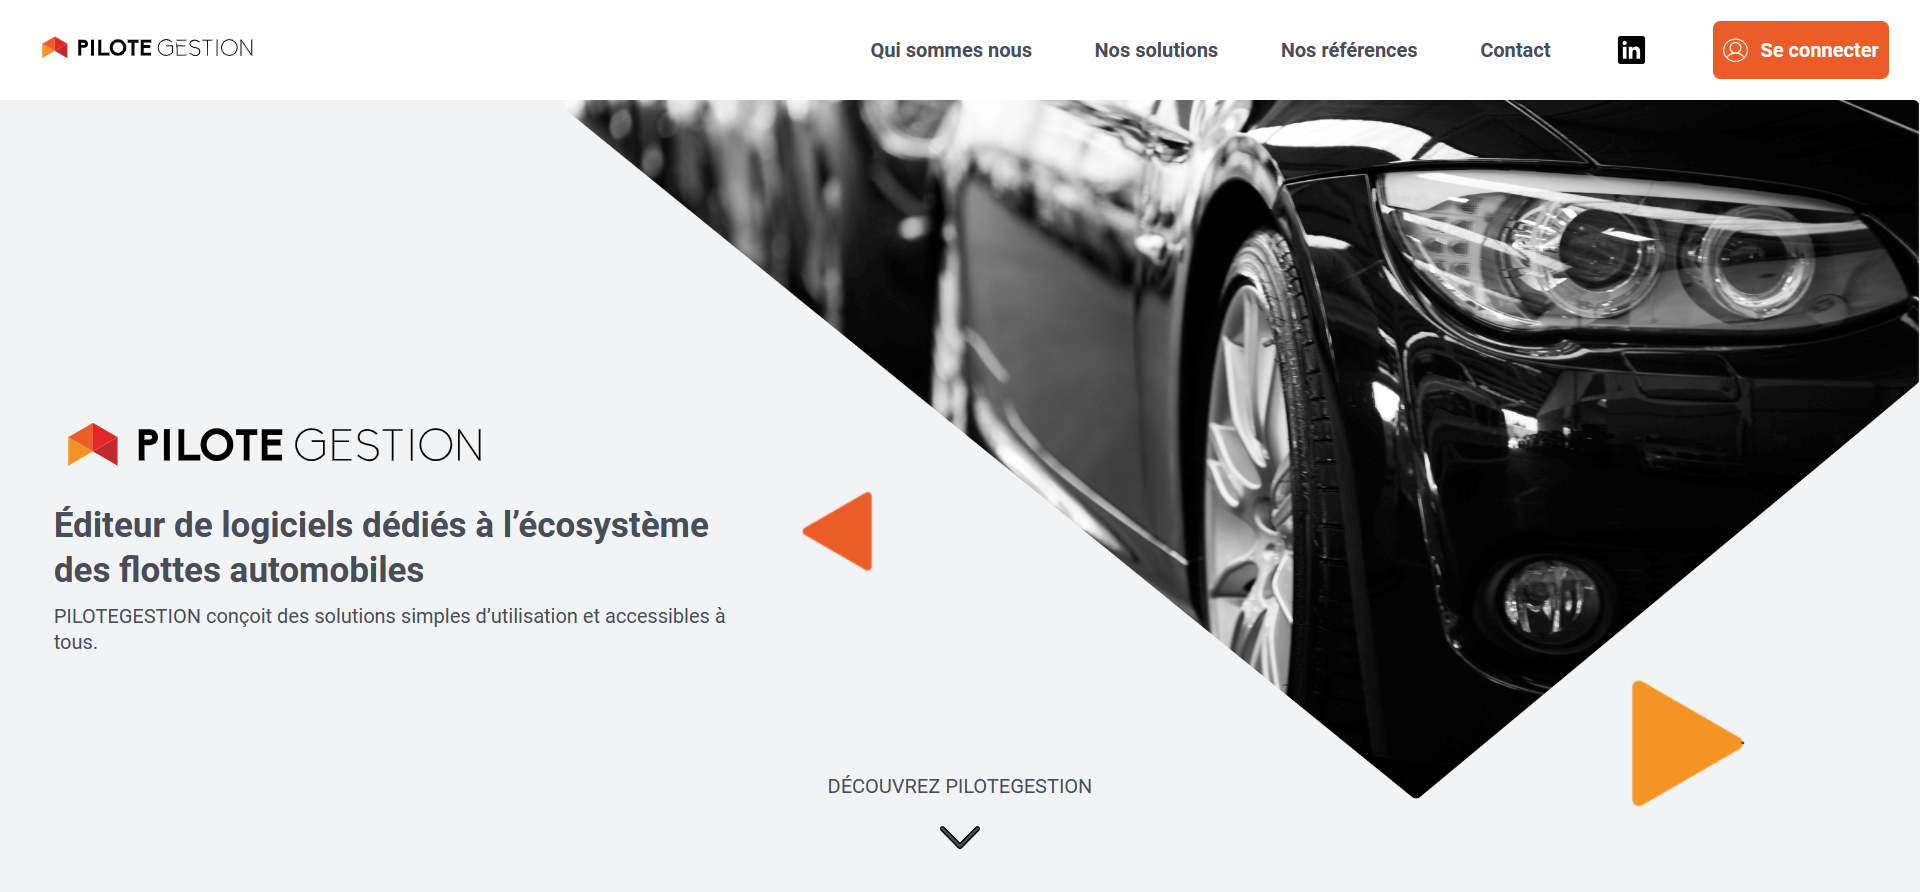The width and height of the screenshot is (1920, 892).
Task: Open the Contact page link
Action: click(x=1515, y=50)
